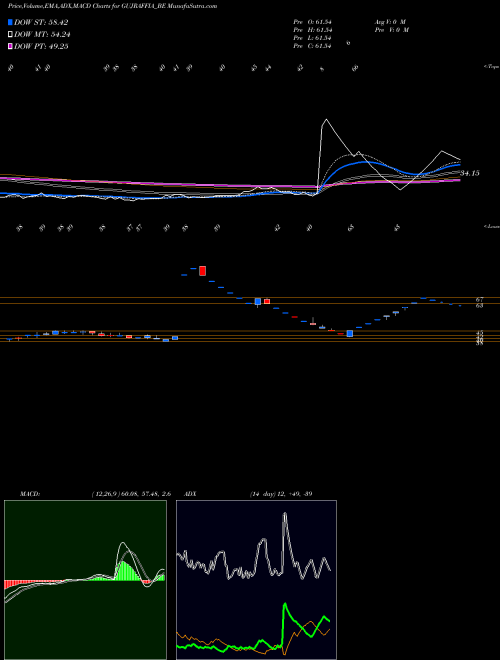
Task: Click the blue candlestick at the price bottom
Action: click(349, 333)
